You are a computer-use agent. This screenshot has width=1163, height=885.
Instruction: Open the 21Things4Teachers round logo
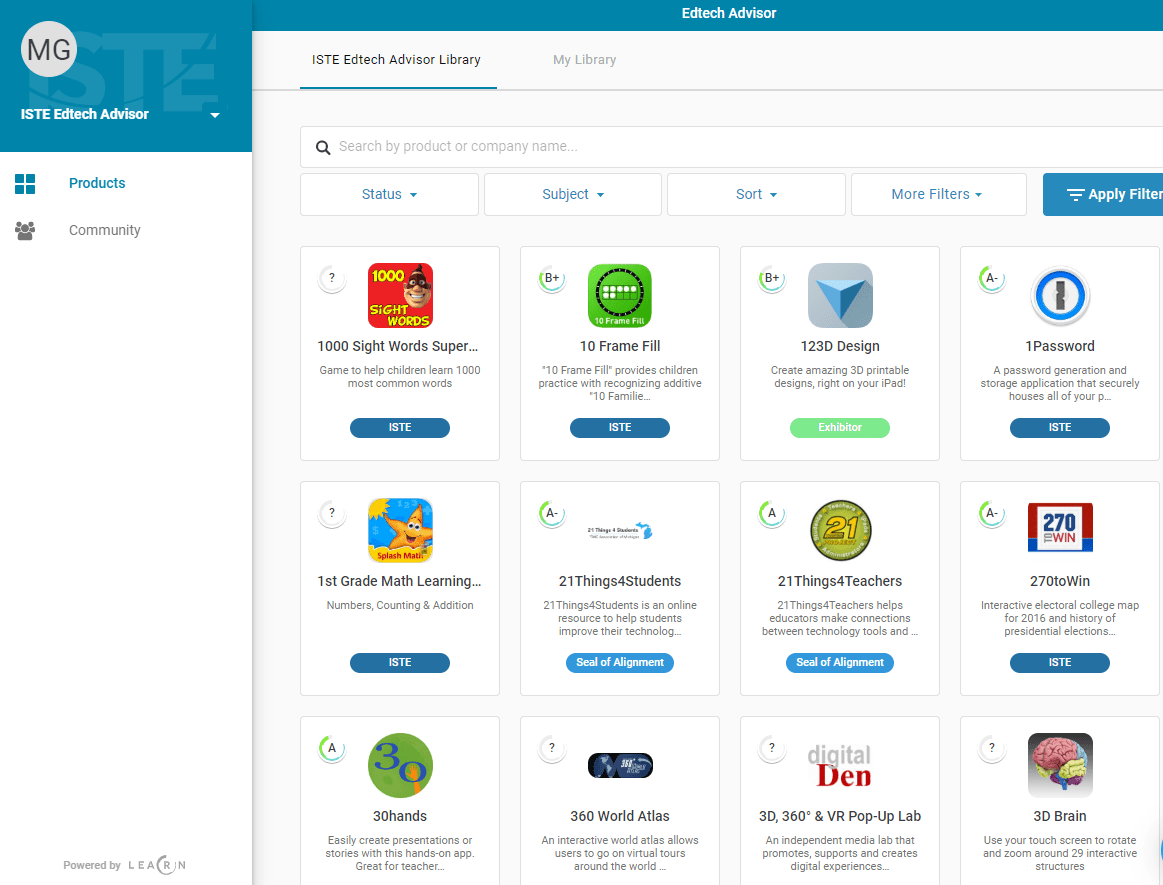click(840, 530)
